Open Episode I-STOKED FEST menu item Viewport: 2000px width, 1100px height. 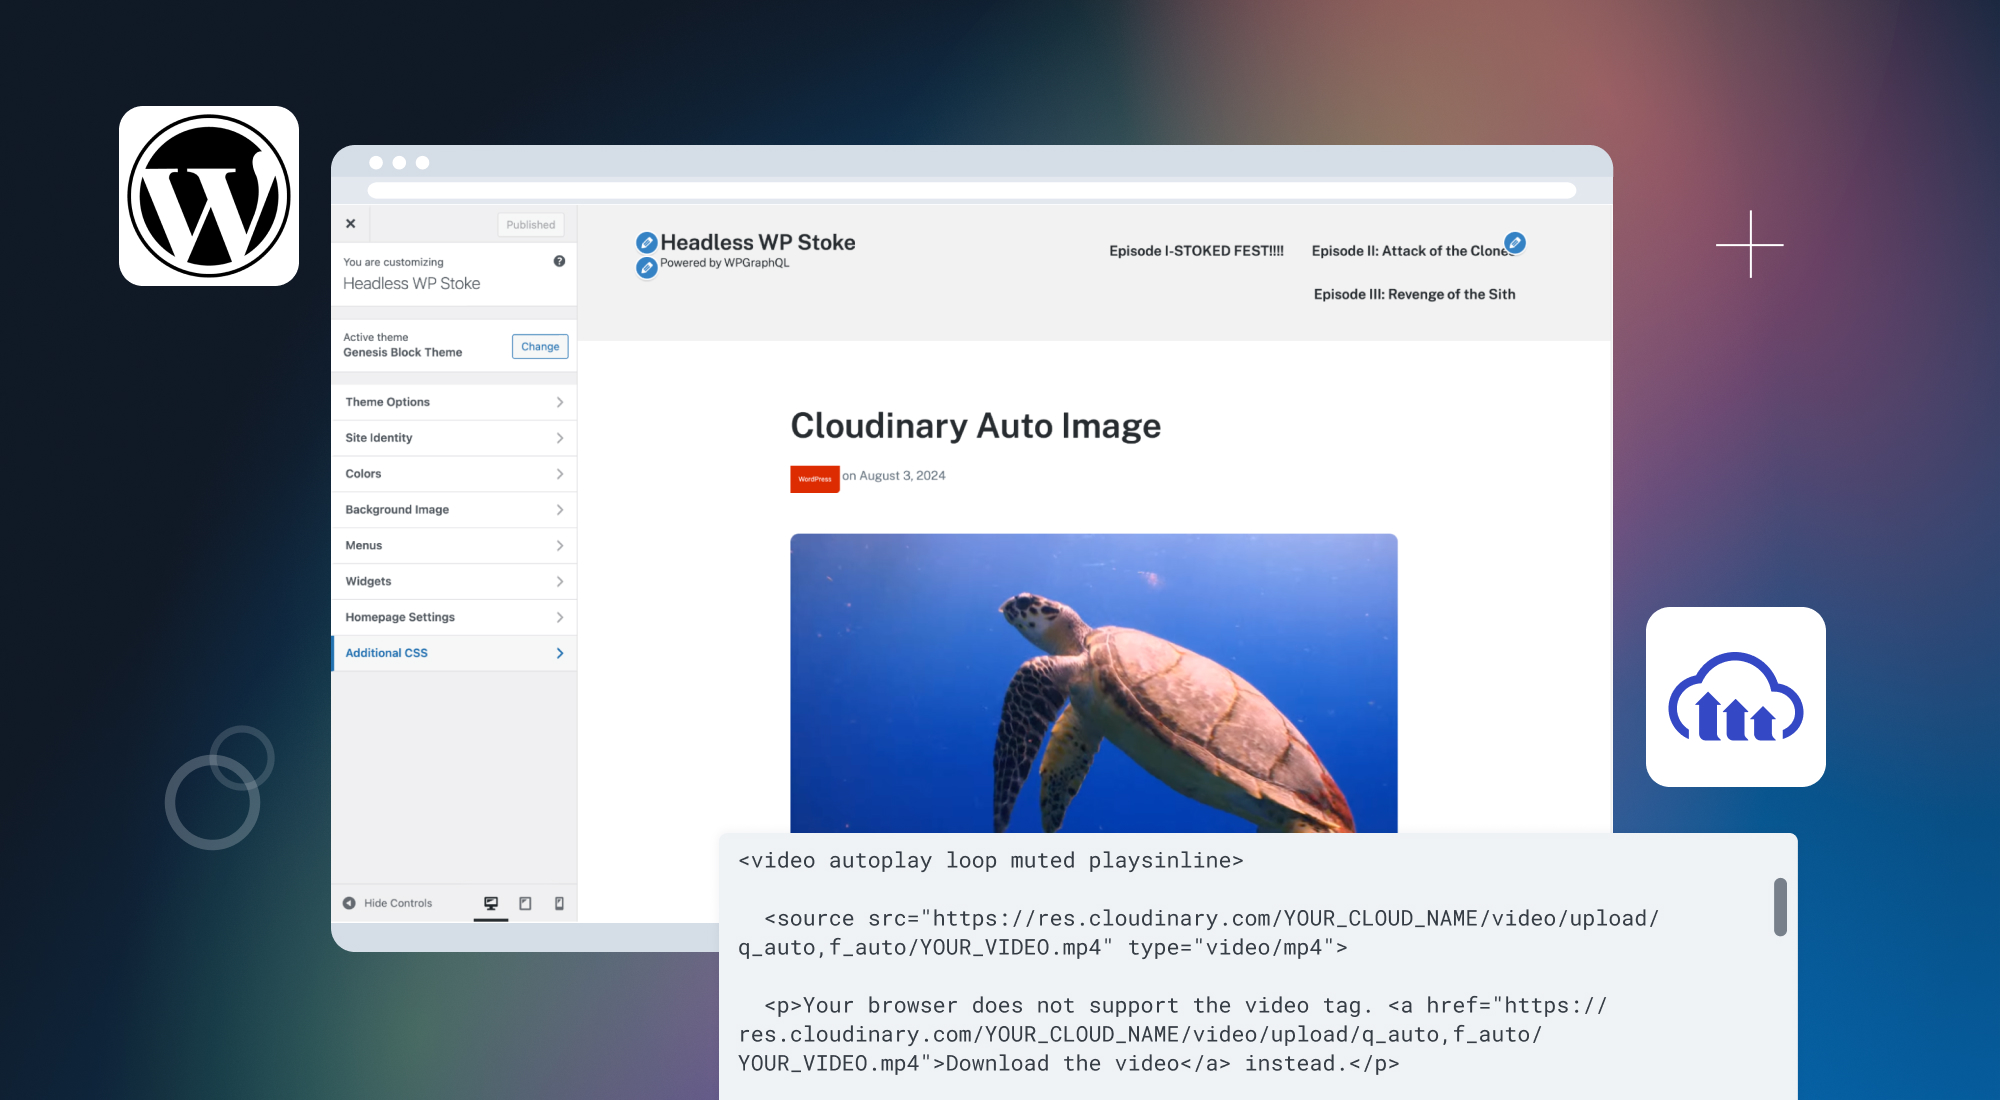[1196, 251]
